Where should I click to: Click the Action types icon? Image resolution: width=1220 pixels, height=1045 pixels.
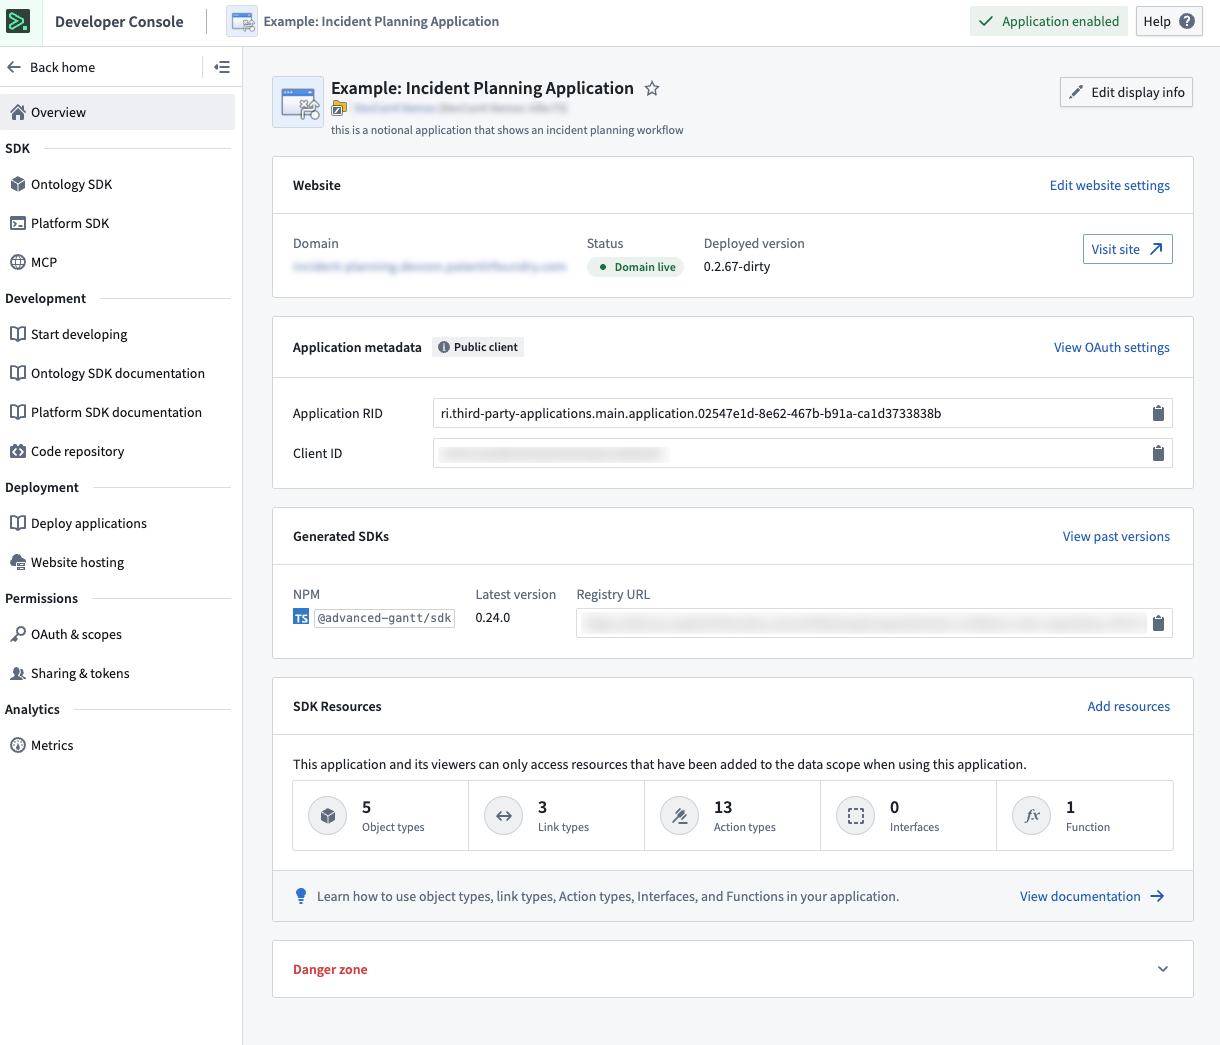(679, 816)
